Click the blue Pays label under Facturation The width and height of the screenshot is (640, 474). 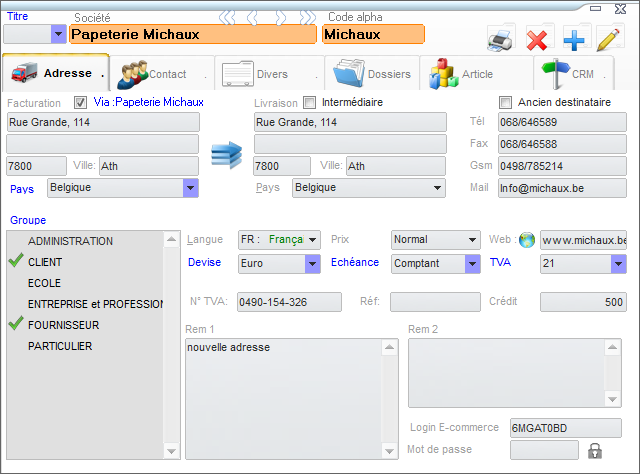[22, 188]
